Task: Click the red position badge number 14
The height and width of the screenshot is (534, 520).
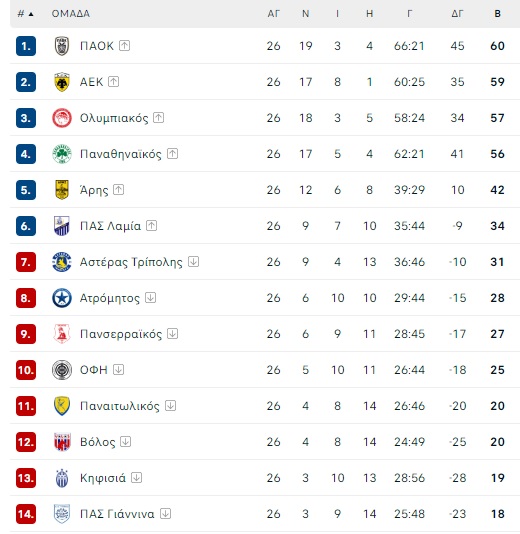Action: 26,514
